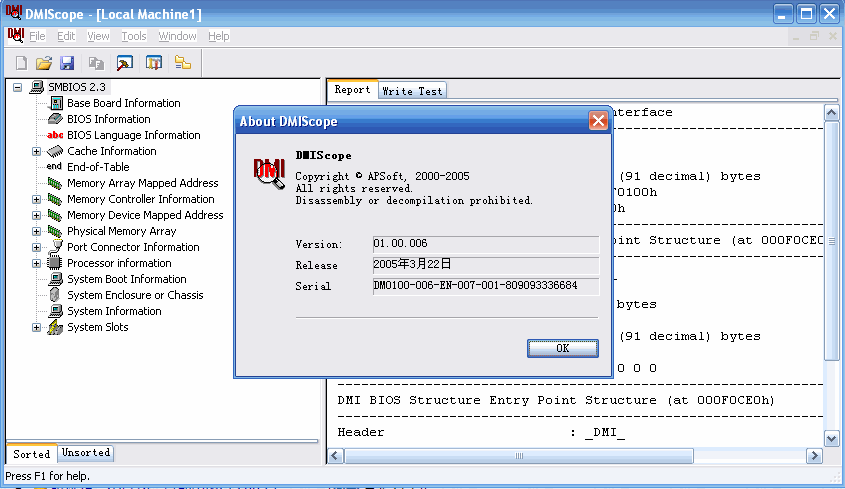Click the Cache Information chip icon
845x489 pixels.
55,151
